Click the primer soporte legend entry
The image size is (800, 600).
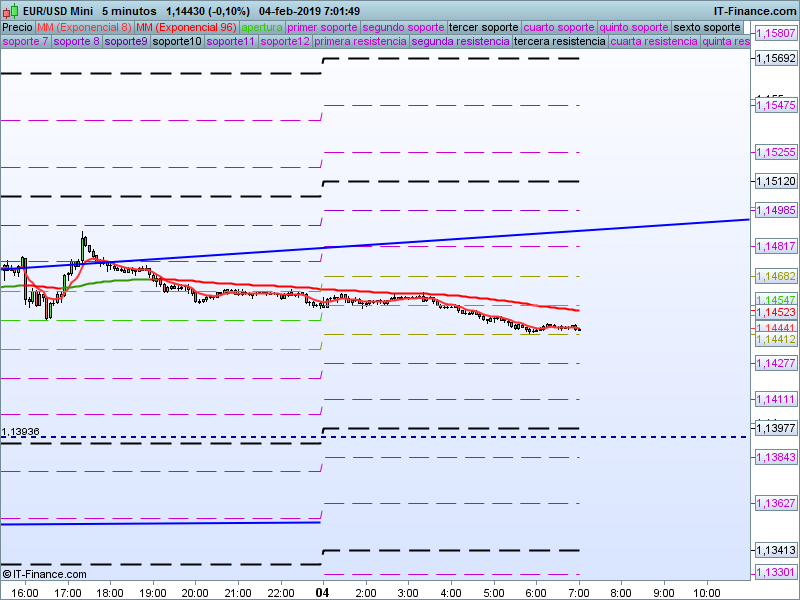point(321,27)
